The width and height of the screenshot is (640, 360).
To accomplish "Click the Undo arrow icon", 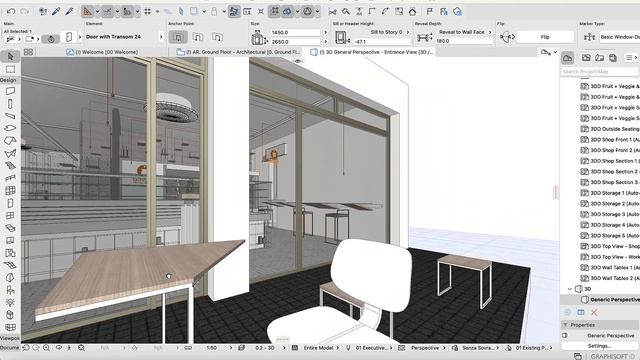I will 11,11.
